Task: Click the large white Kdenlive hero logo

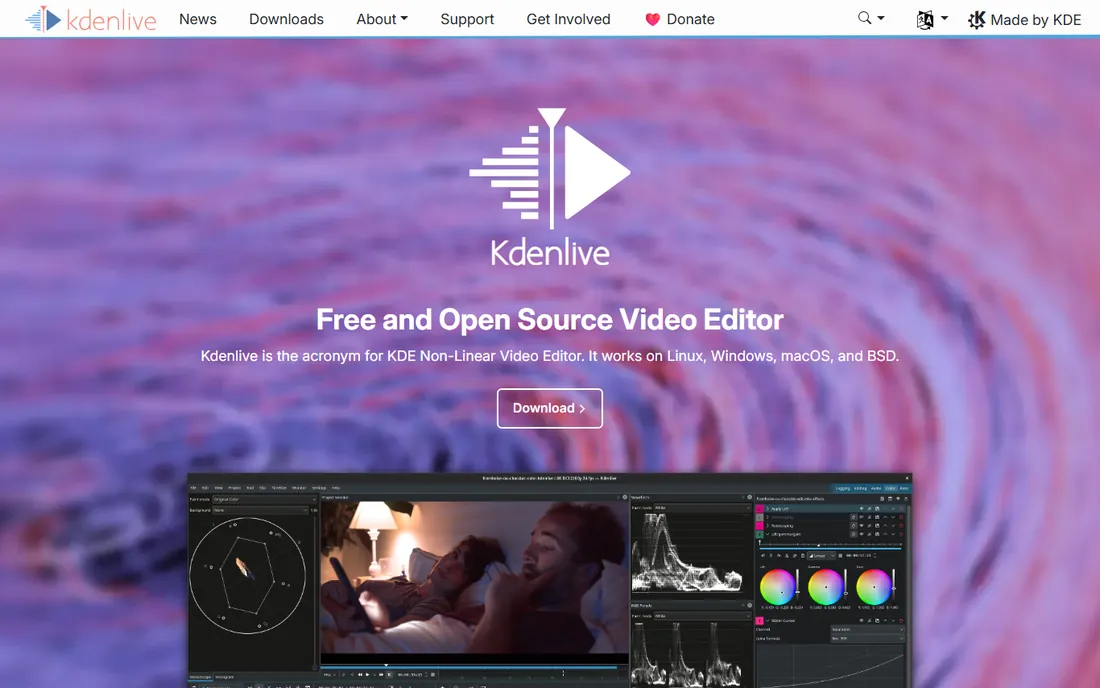Action: [550, 187]
